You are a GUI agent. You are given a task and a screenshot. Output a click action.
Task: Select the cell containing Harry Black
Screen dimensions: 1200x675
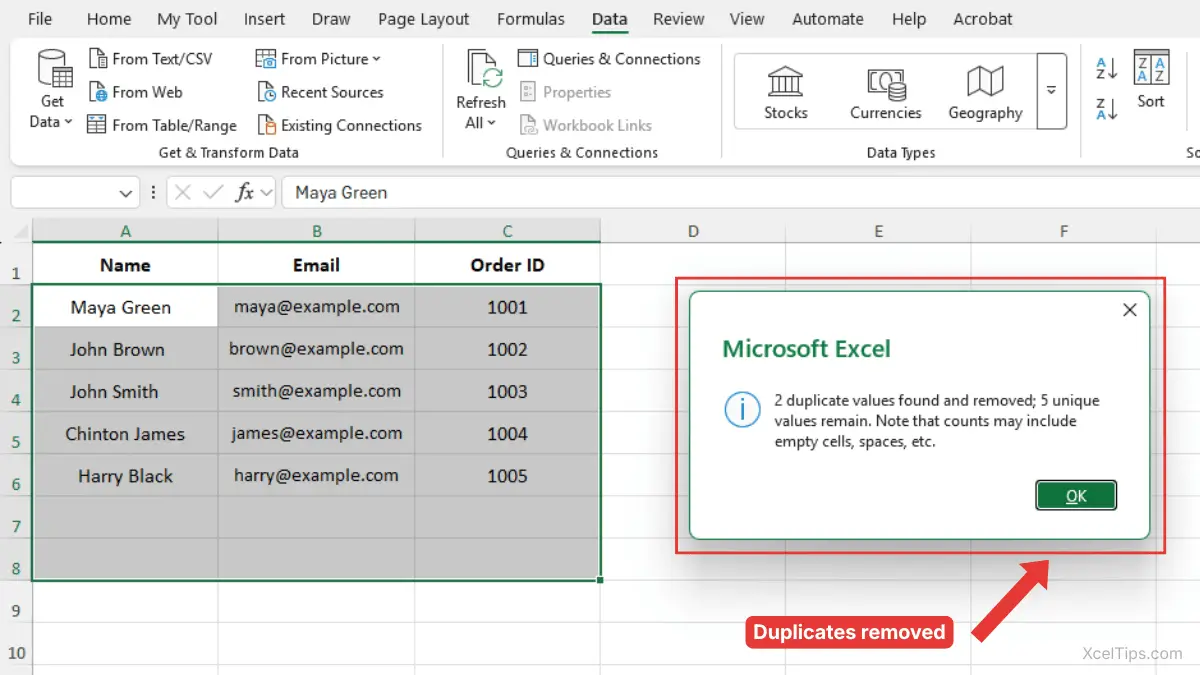click(125, 476)
